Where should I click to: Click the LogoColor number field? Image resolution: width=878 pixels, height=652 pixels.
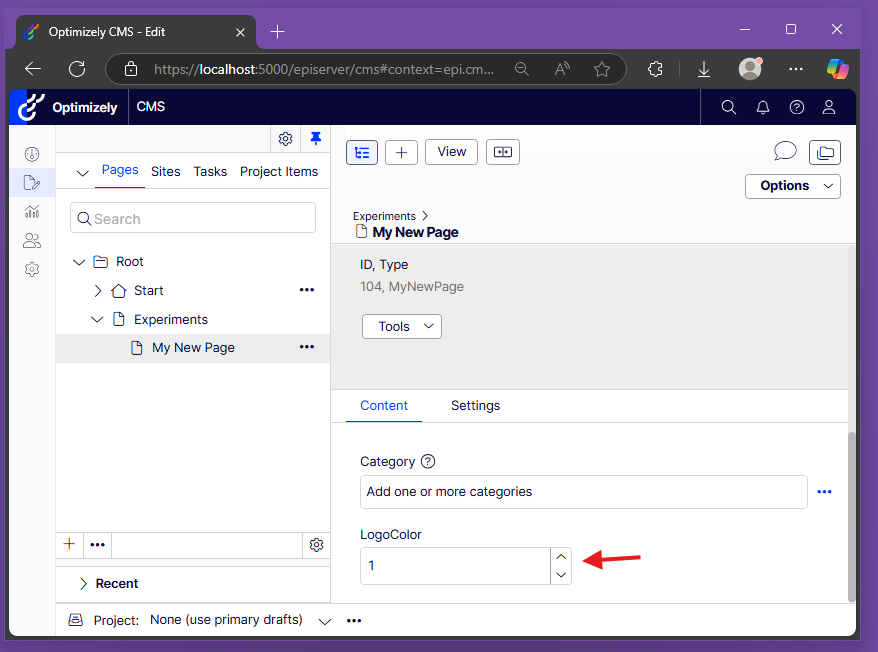pos(455,566)
